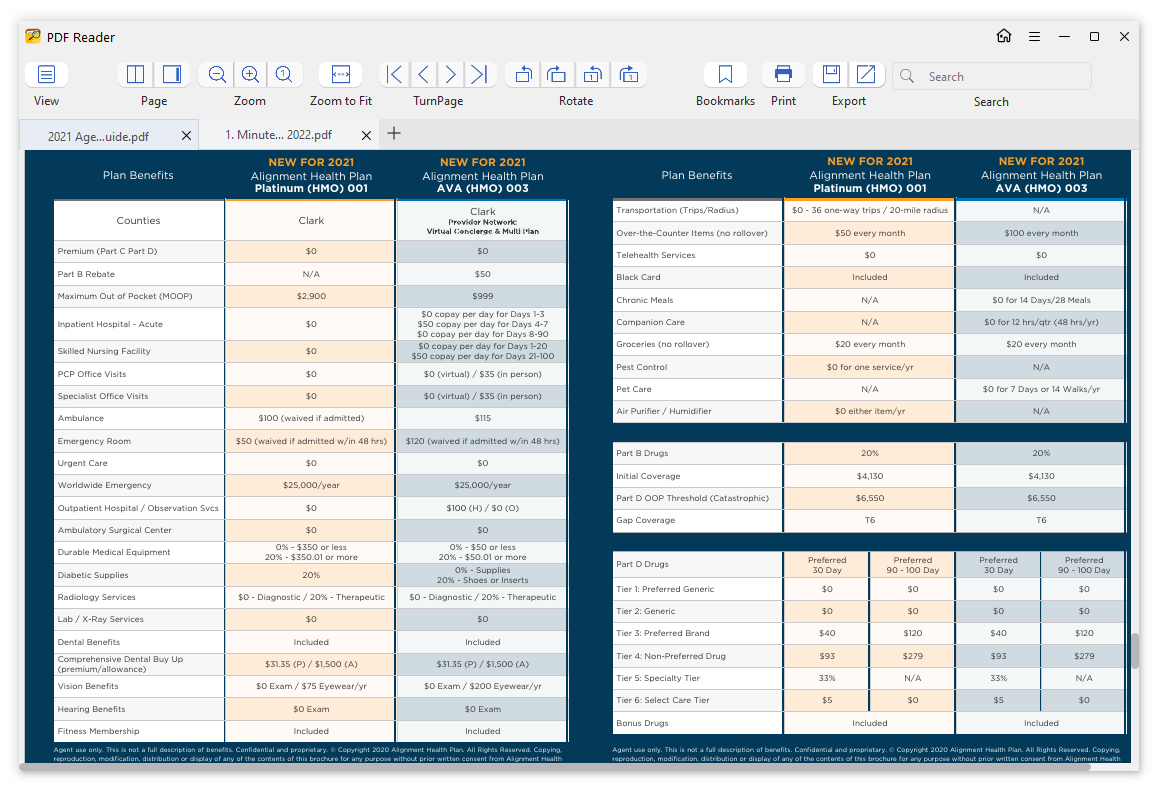Viewport: 1156px width, 788px height.
Task: Click the 'Companion Care' row label
Action: [650, 322]
